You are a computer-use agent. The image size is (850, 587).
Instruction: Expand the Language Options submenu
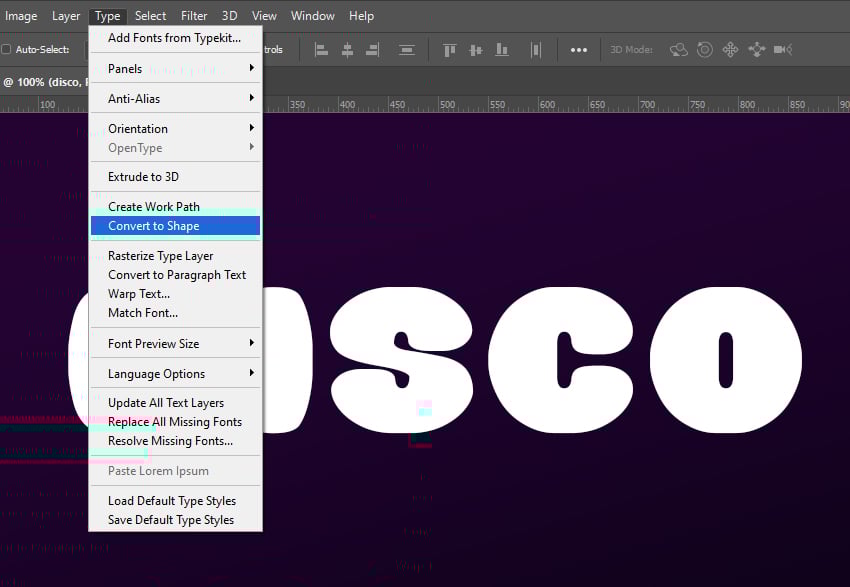tap(175, 373)
